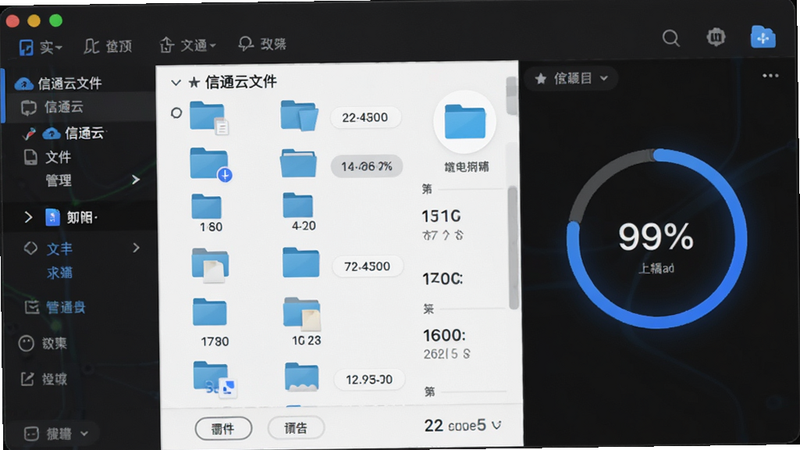This screenshot has width=800, height=450.
Task: Expand the 管理 sidebar chevron
Action: click(x=136, y=180)
